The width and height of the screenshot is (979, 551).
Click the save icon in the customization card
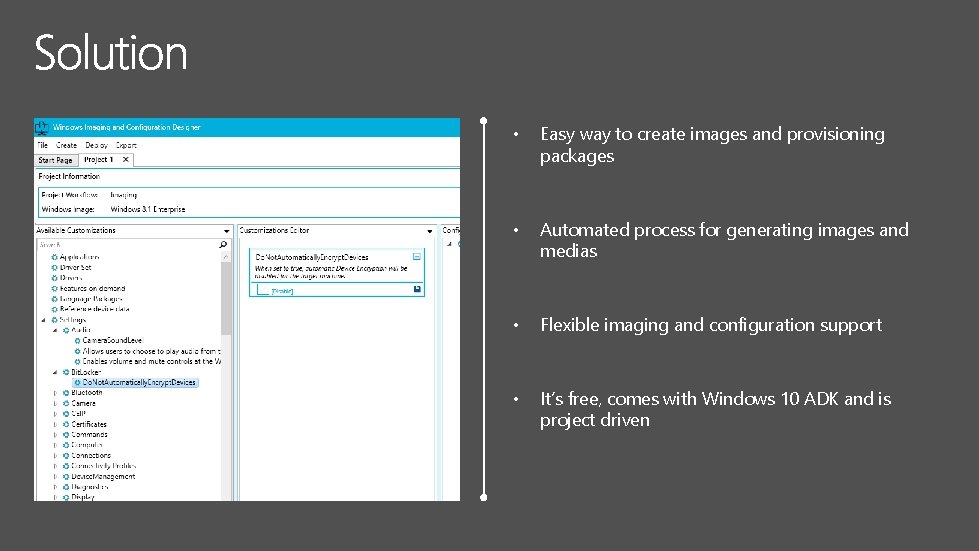pyautogui.click(x=417, y=289)
